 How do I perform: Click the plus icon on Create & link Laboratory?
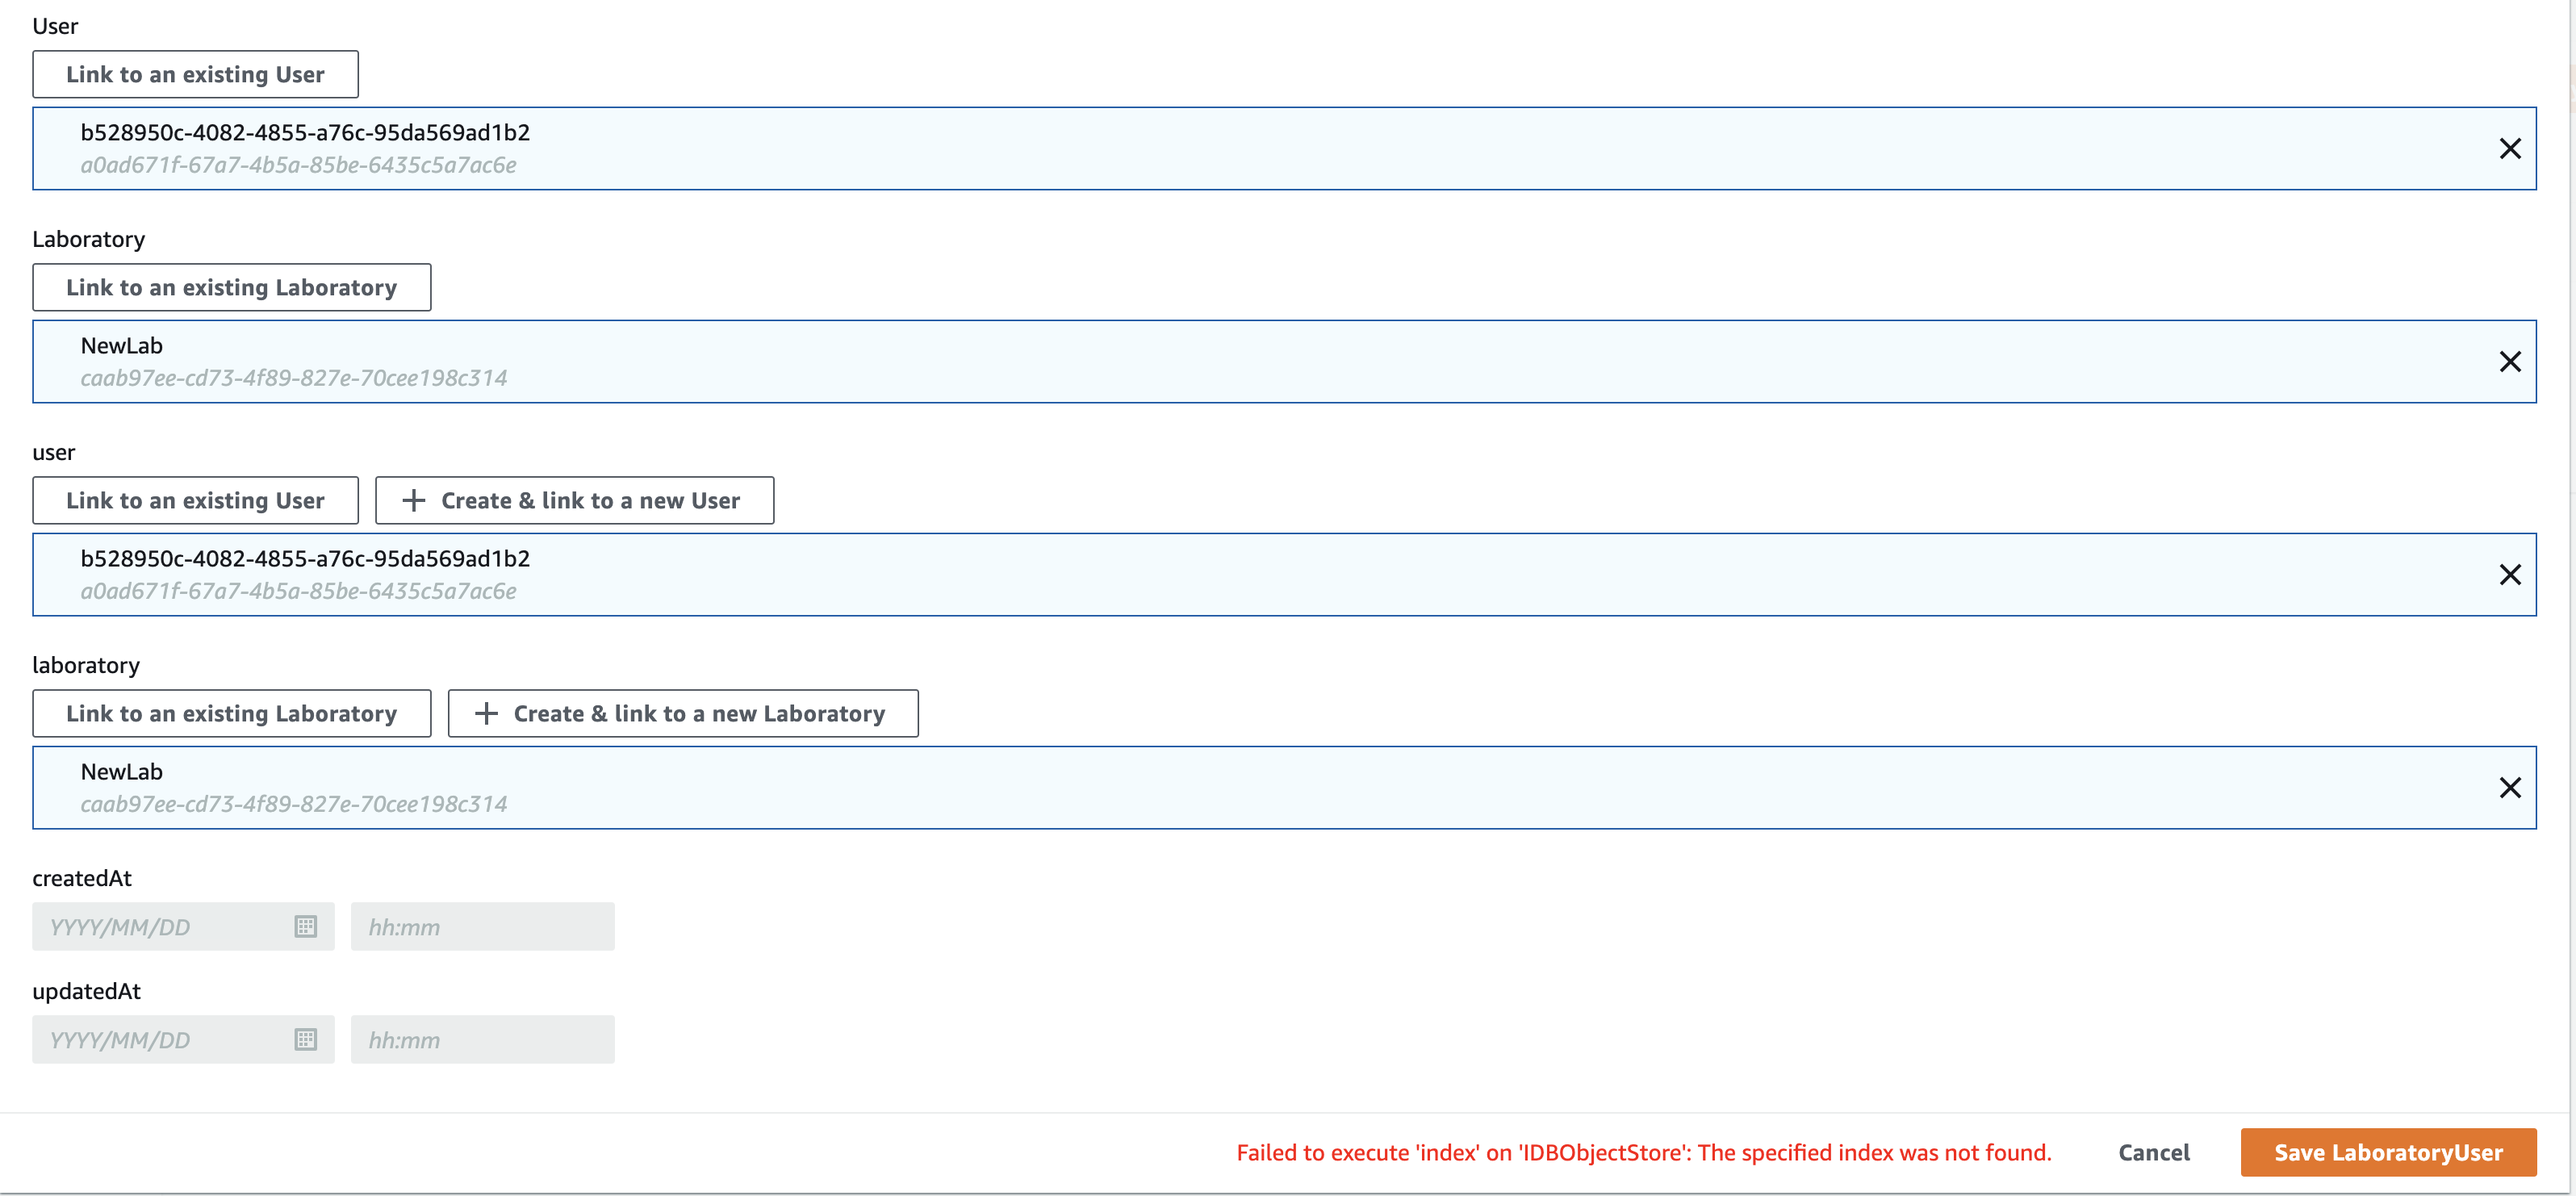tap(487, 713)
